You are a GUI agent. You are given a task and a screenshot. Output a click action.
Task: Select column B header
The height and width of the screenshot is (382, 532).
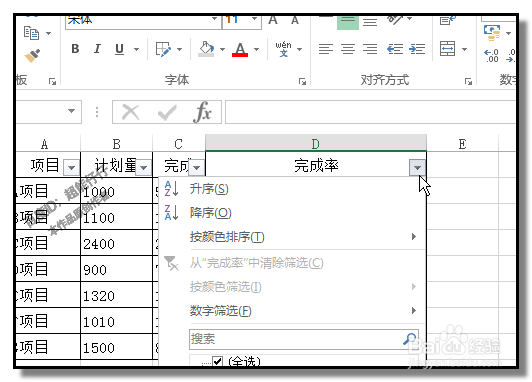point(116,144)
